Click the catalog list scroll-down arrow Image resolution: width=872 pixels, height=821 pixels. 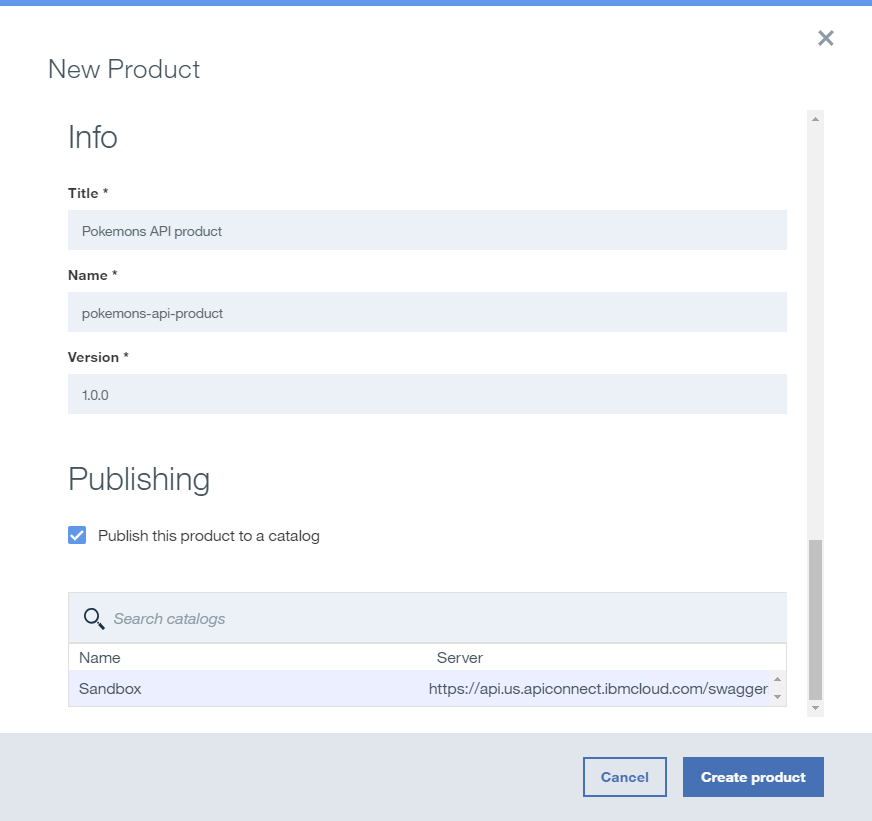[x=777, y=697]
